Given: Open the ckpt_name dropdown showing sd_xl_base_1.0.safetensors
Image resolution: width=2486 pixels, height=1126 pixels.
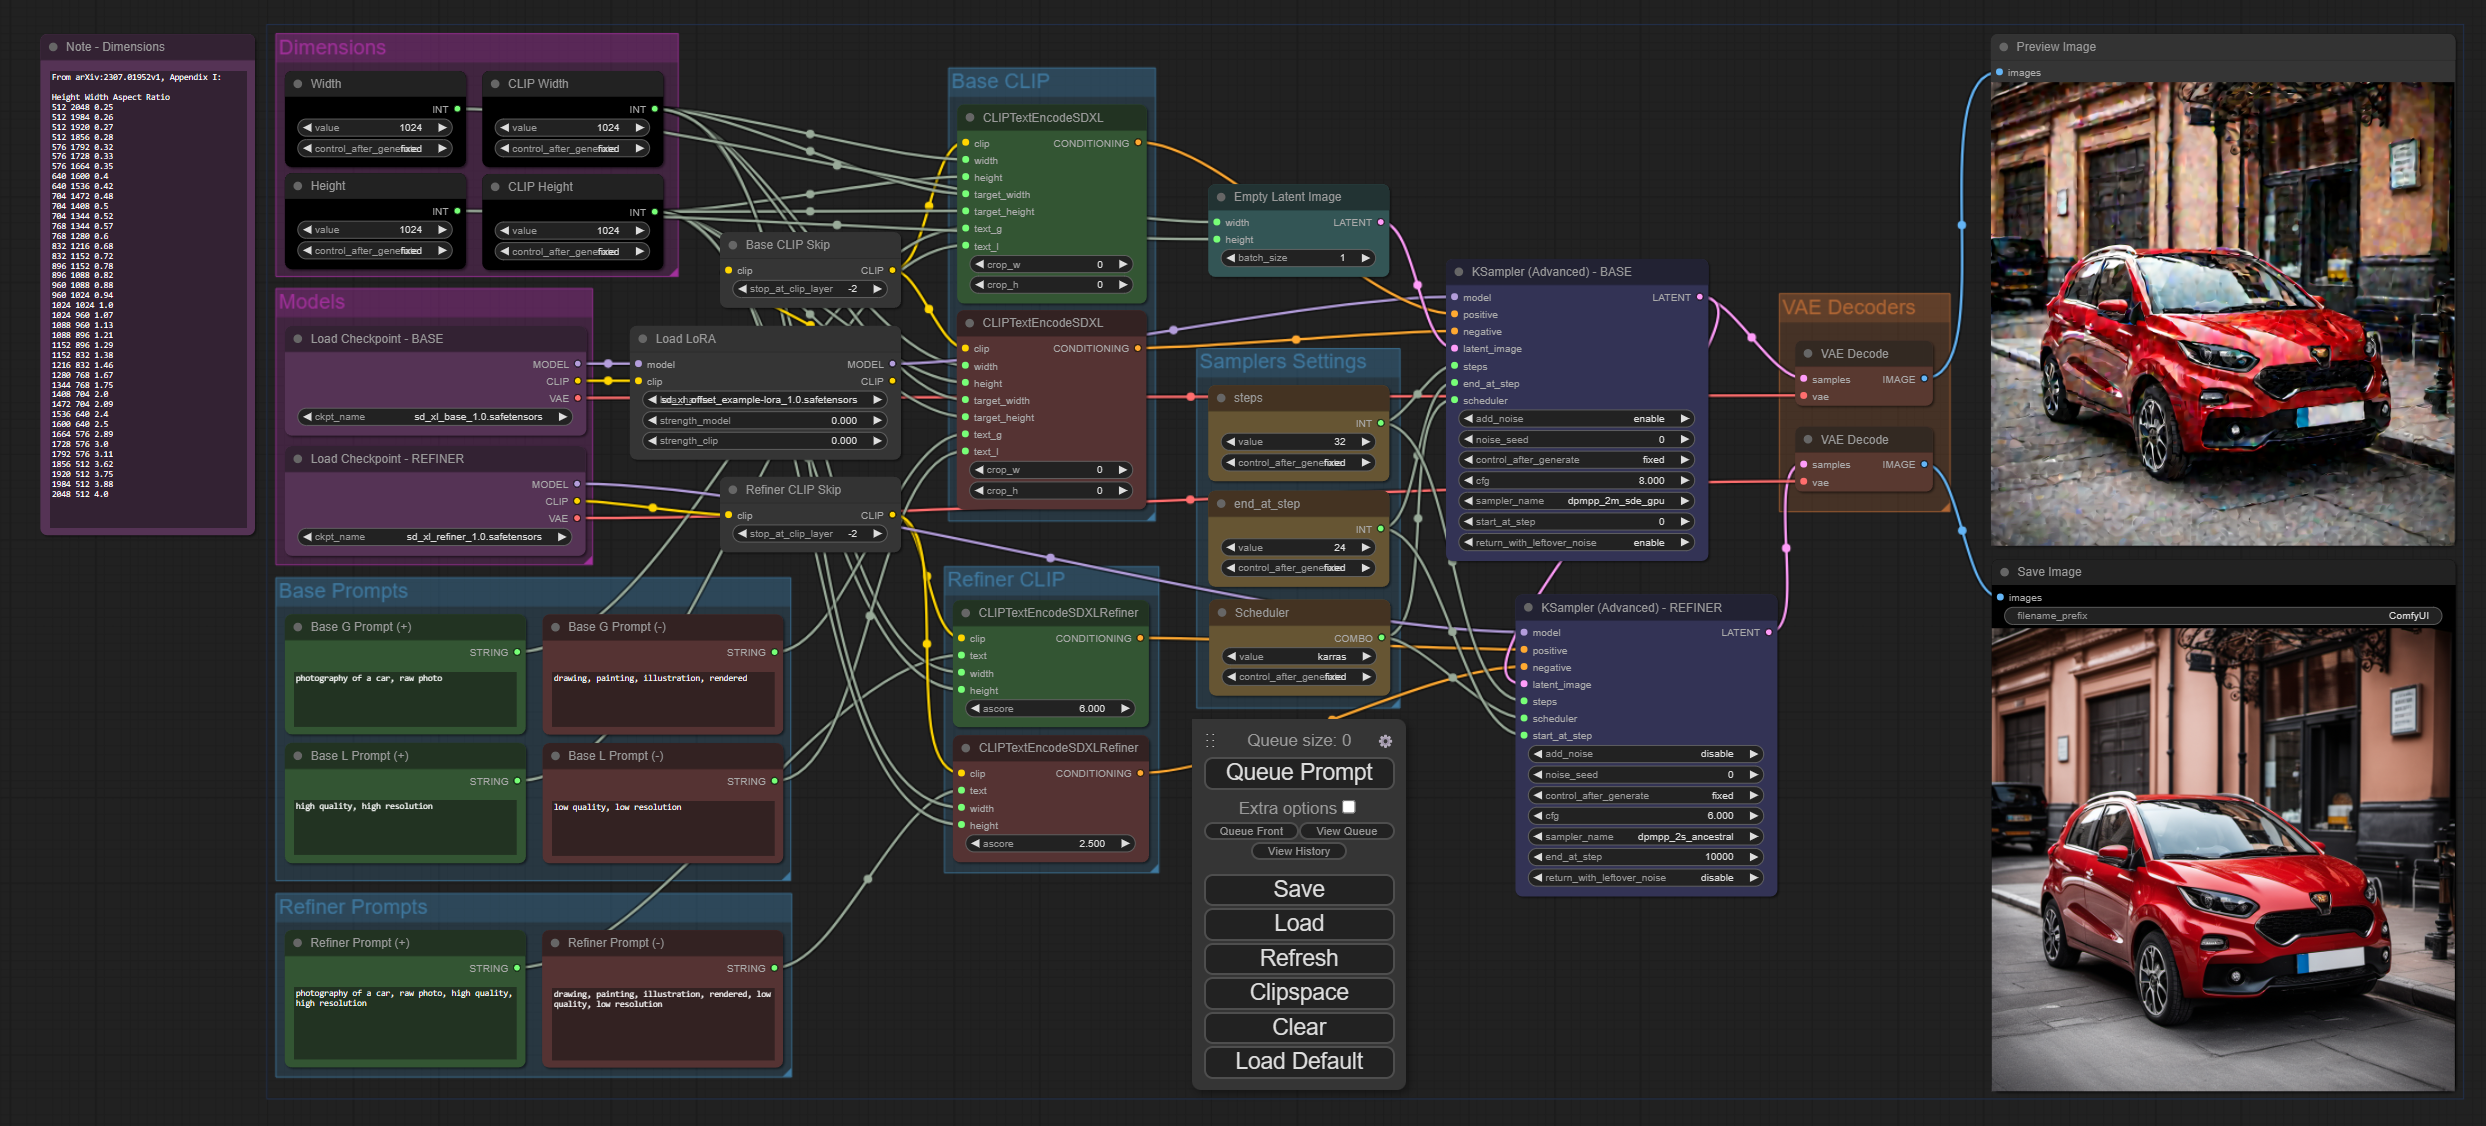Looking at the screenshot, I should [x=435, y=417].
